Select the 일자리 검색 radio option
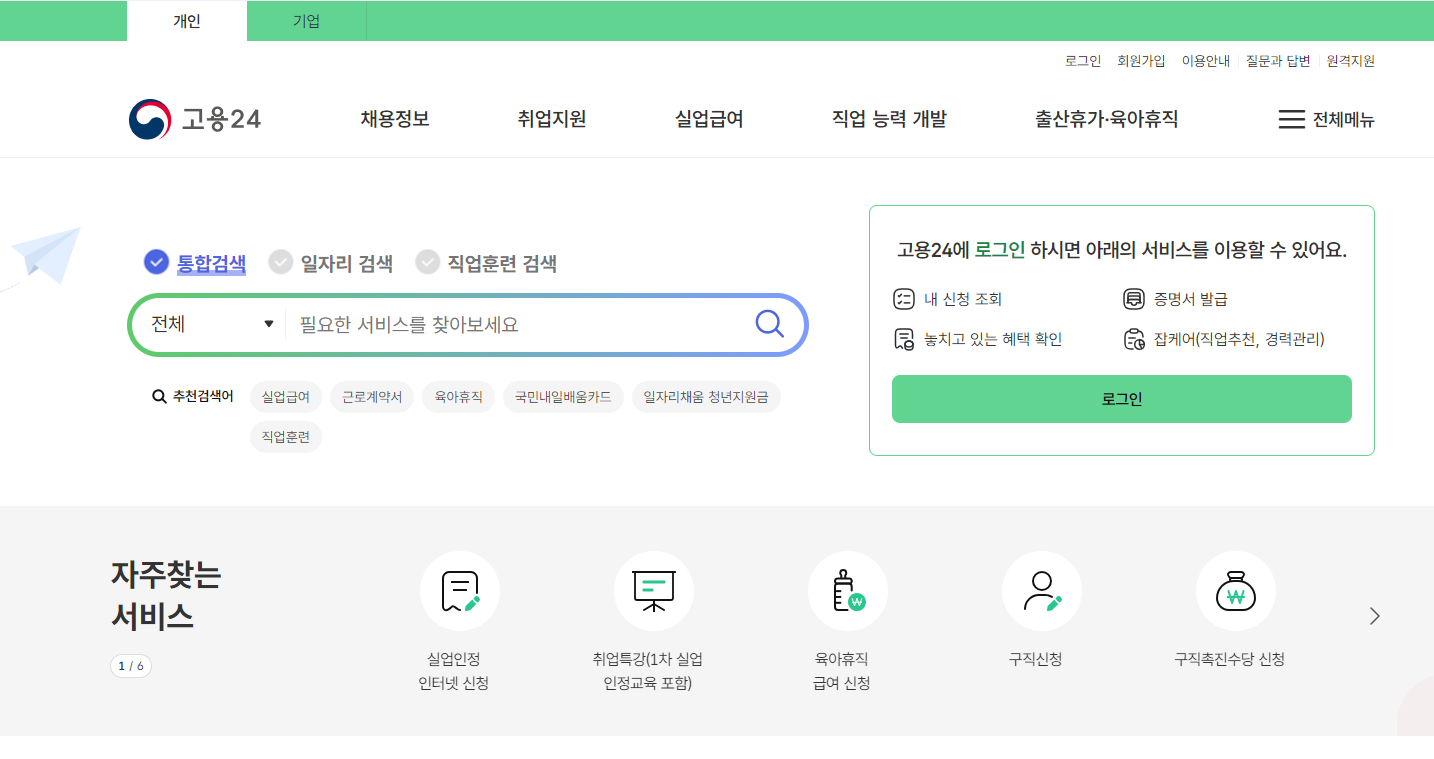The image size is (1434, 759). coord(281,262)
